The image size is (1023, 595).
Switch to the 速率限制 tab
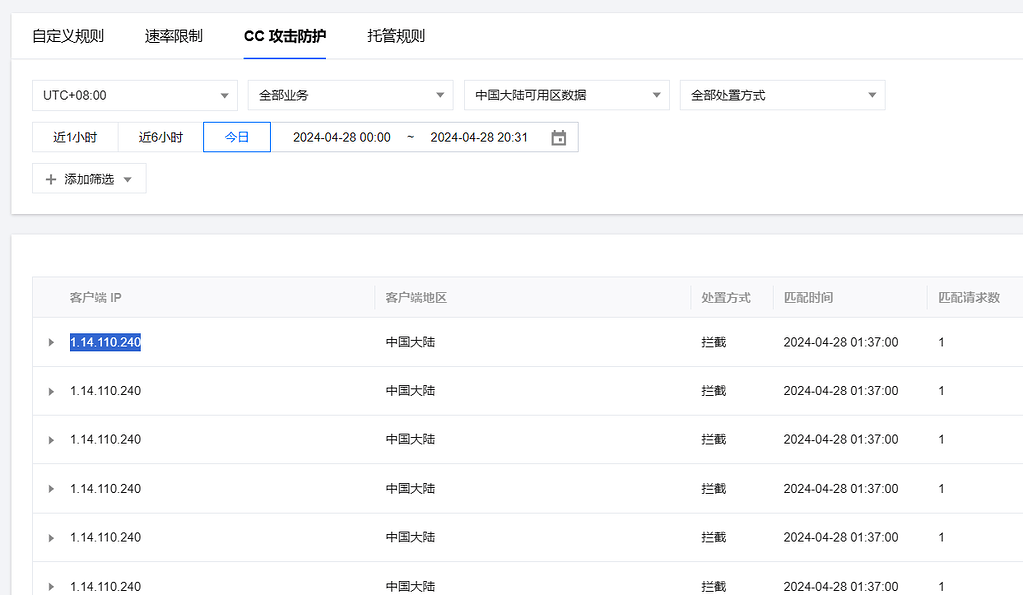(x=172, y=35)
